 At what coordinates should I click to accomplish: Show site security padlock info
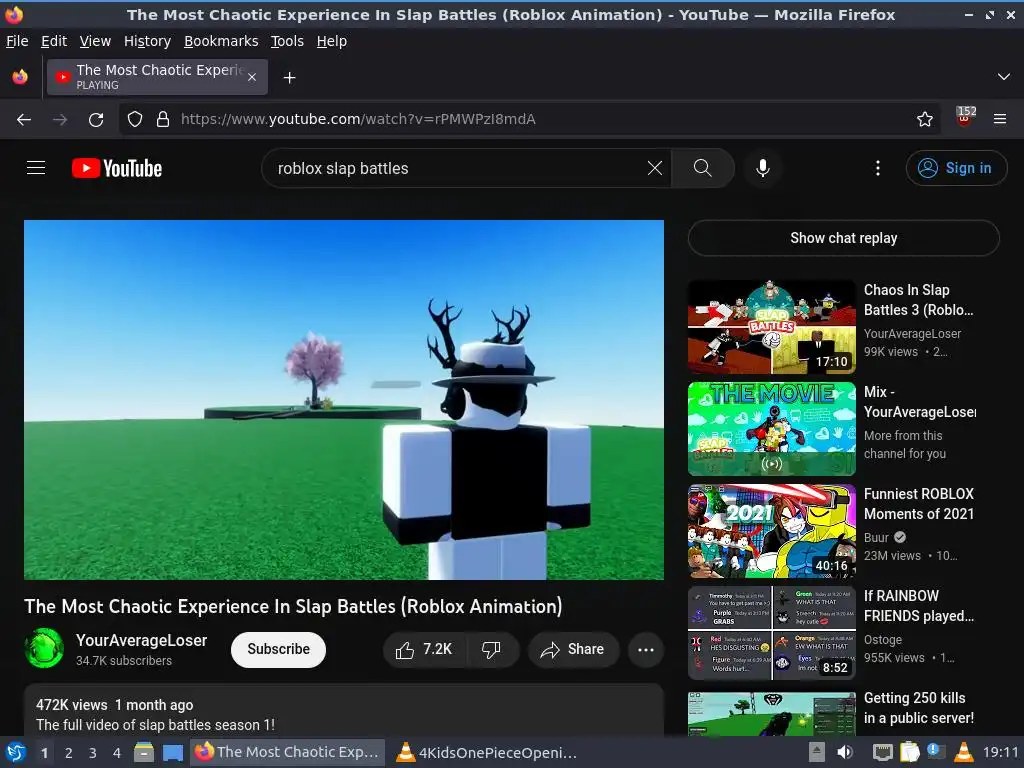(x=163, y=119)
